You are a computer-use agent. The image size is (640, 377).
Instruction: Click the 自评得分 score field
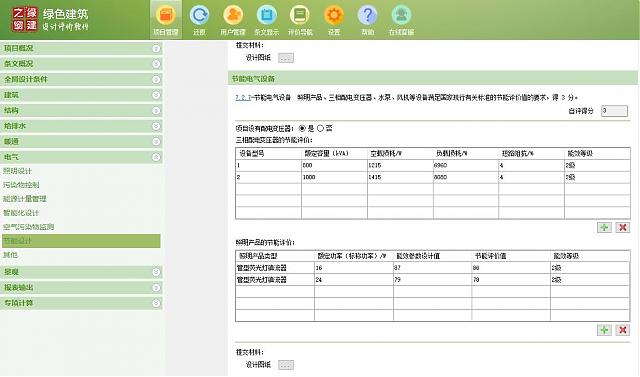point(614,111)
